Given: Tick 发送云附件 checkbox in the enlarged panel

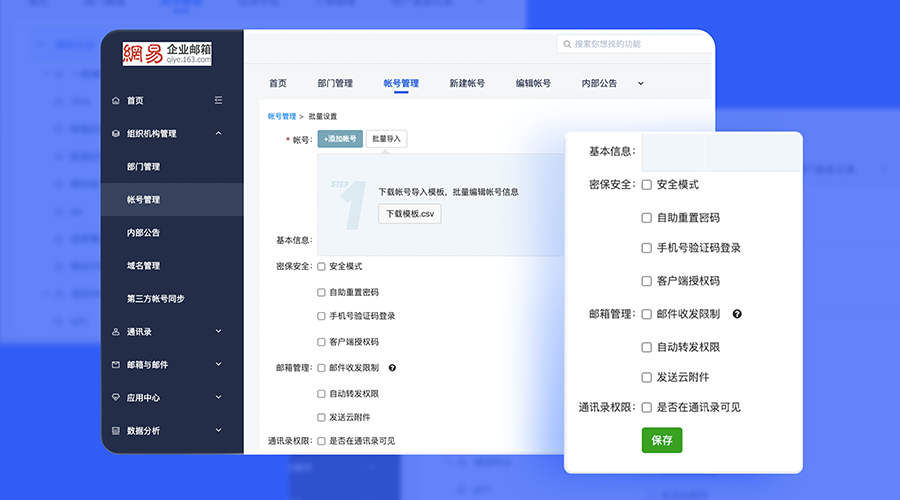Looking at the screenshot, I should click(647, 378).
